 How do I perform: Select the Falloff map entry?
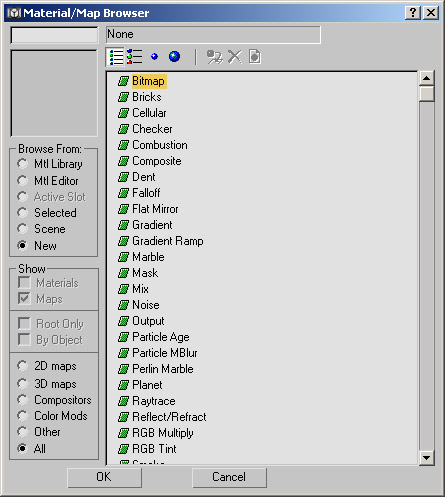[146, 193]
